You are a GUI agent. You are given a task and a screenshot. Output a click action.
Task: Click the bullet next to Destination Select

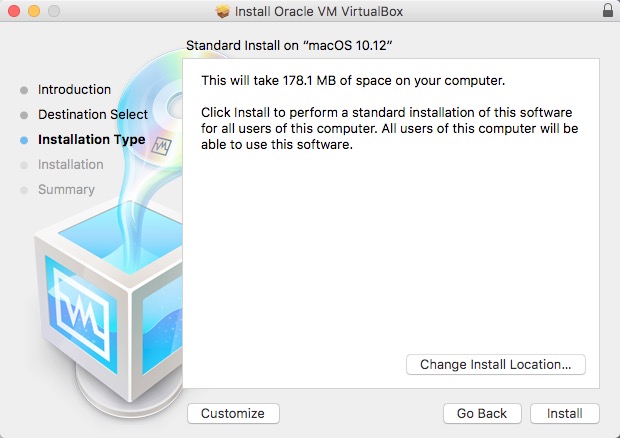click(24, 115)
